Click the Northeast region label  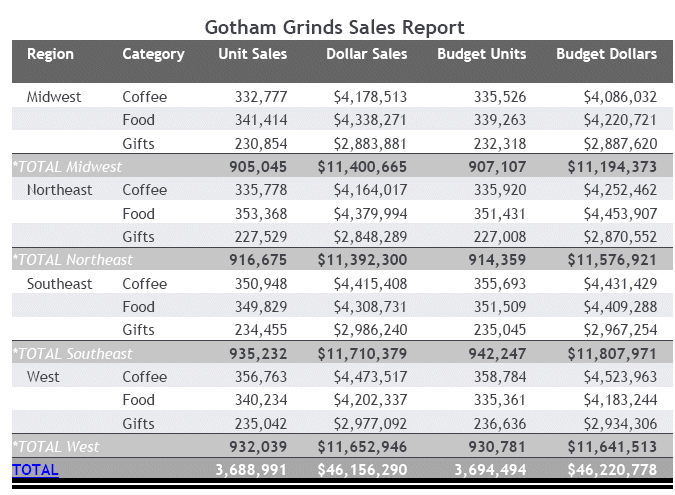pyautogui.click(x=59, y=190)
